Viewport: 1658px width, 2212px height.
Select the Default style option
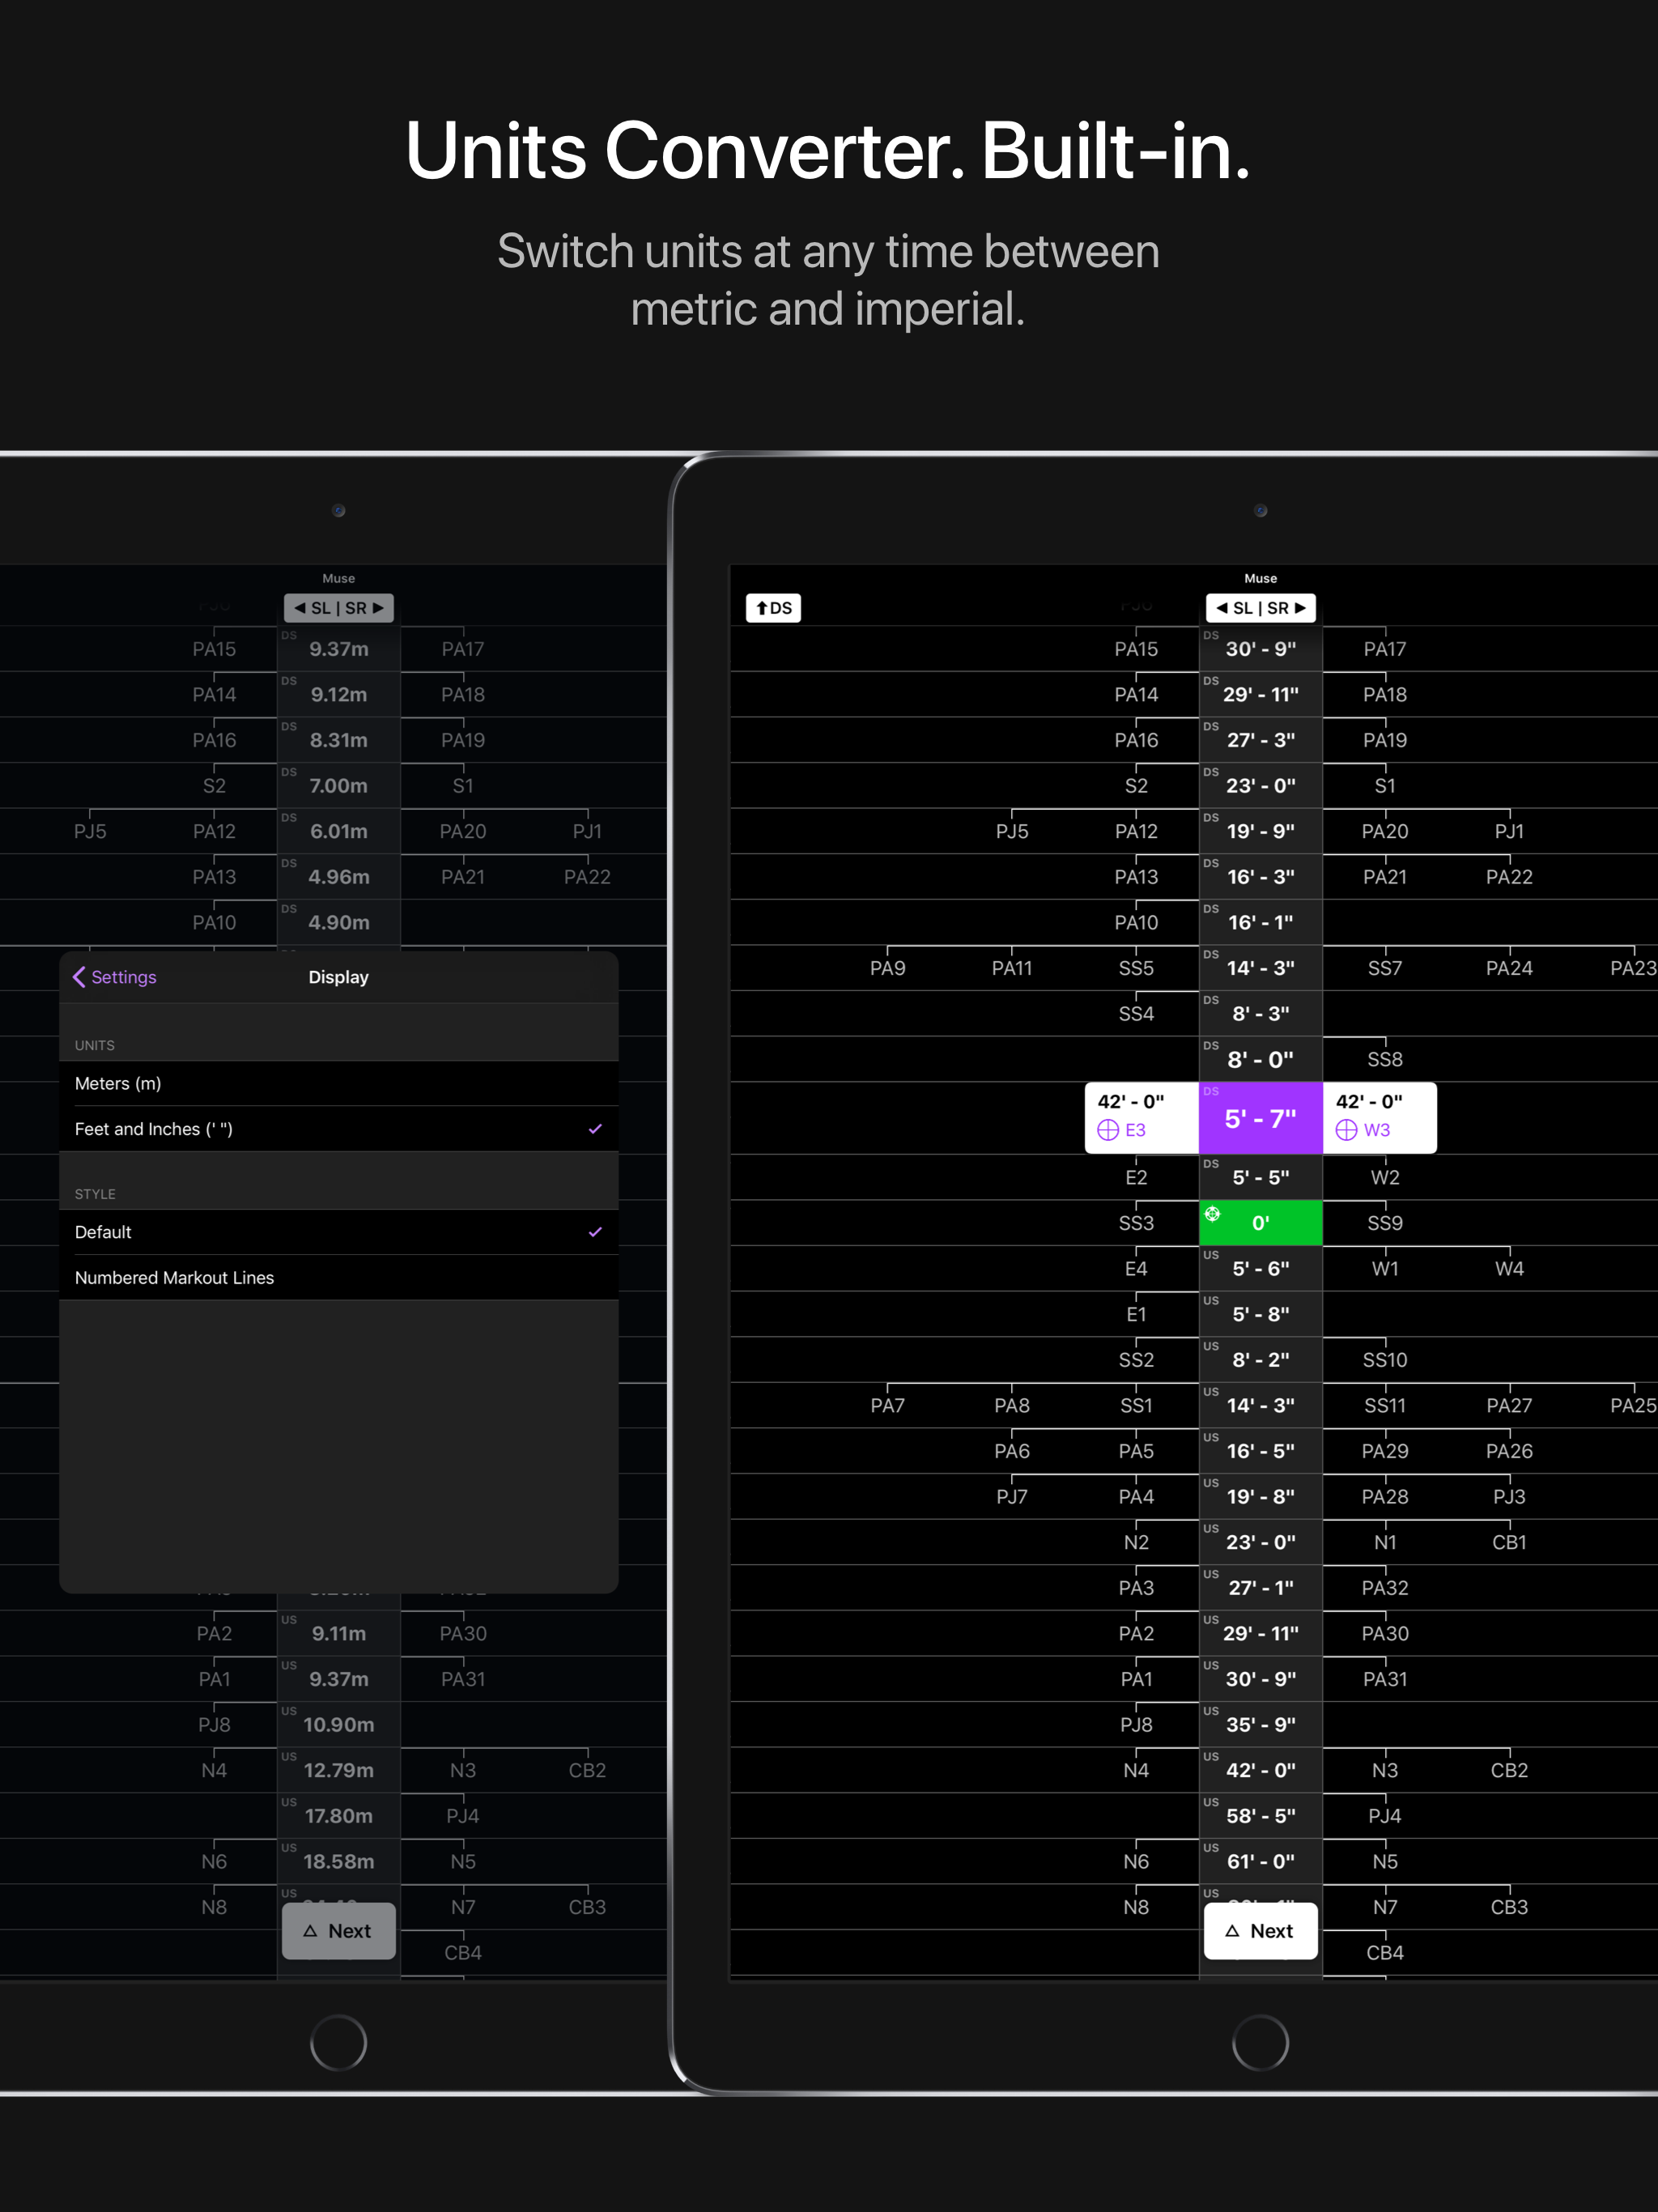pos(103,1232)
